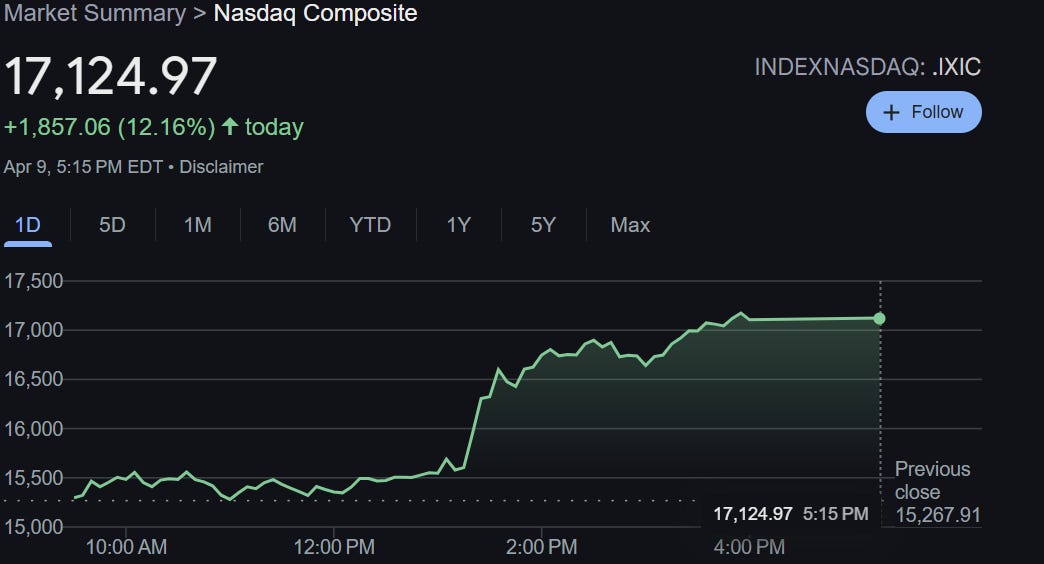Click the Previous close label

click(x=932, y=480)
